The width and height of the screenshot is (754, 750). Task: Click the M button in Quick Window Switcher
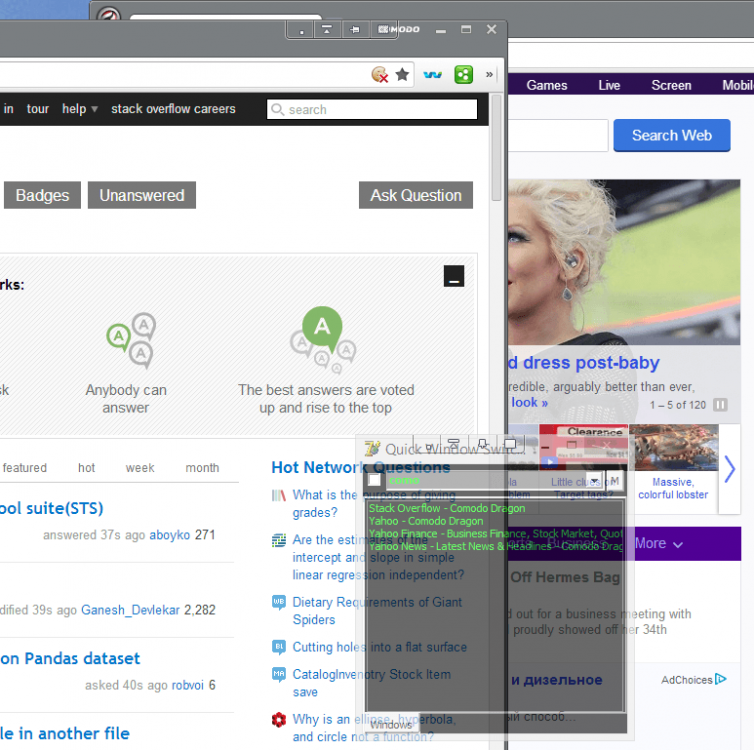[614, 480]
